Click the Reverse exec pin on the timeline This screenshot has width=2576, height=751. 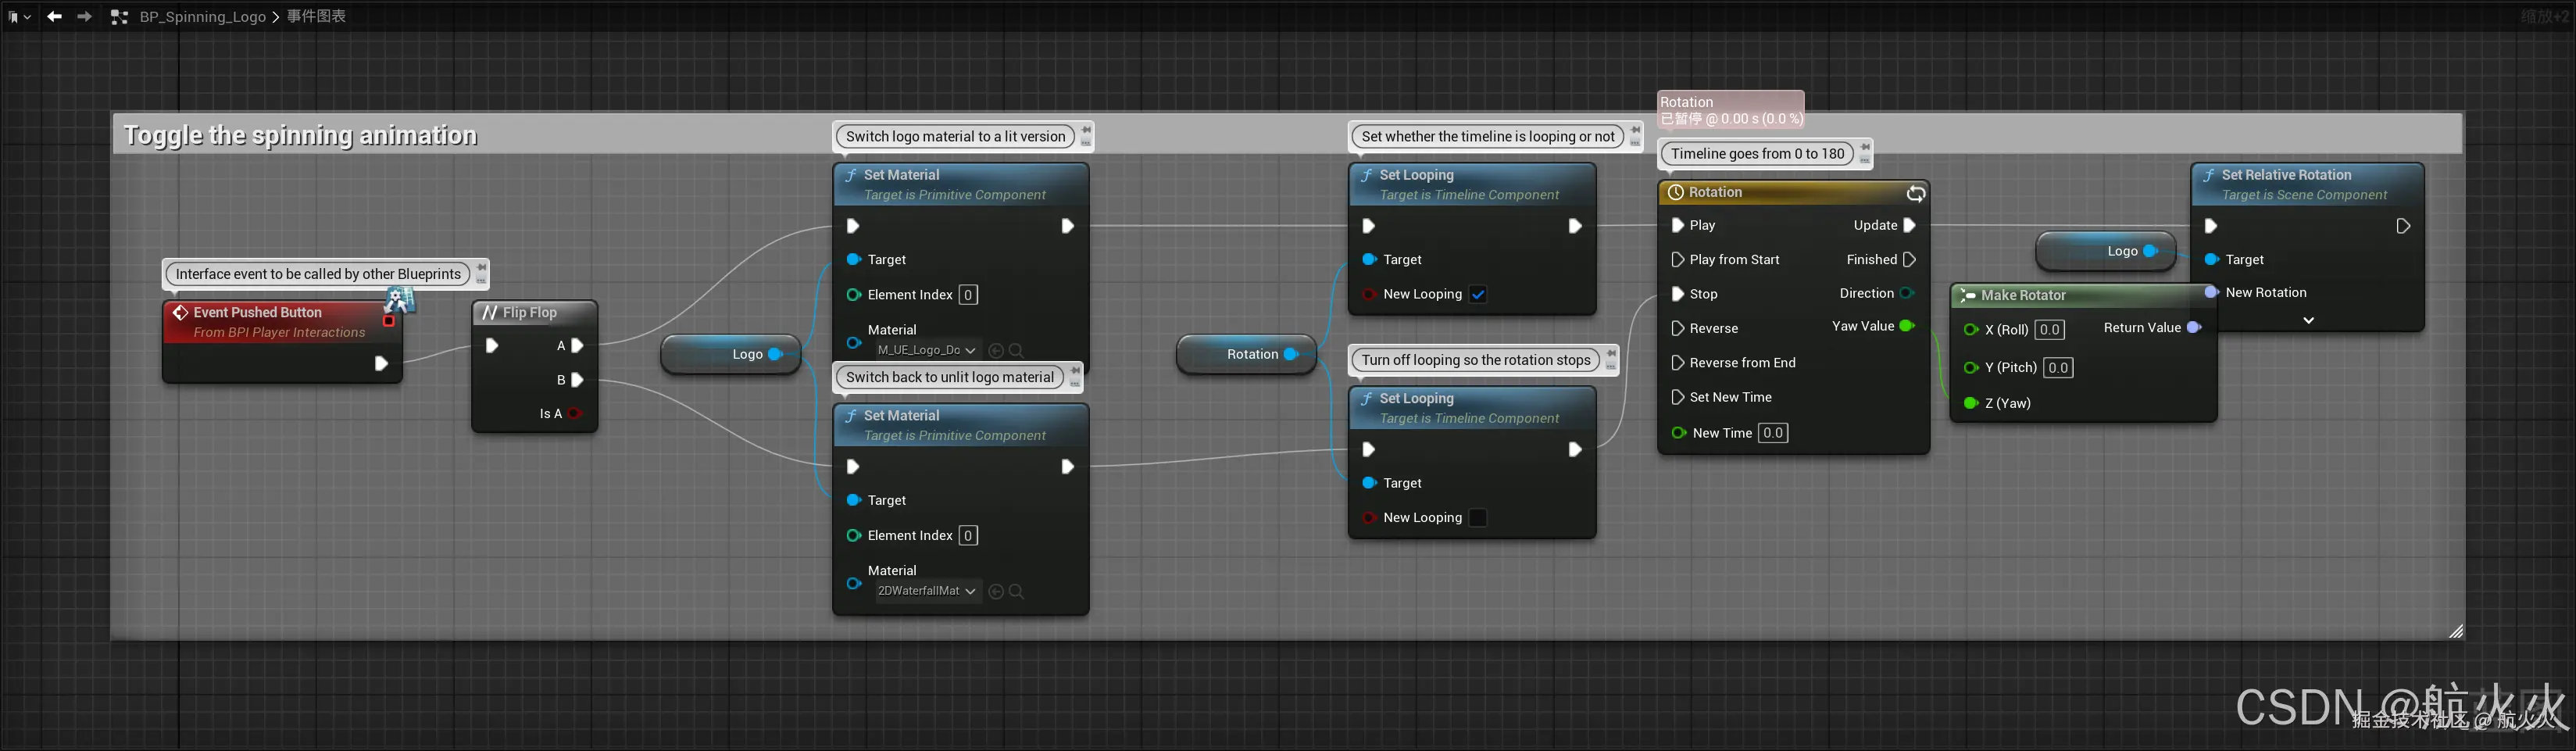pos(1678,329)
